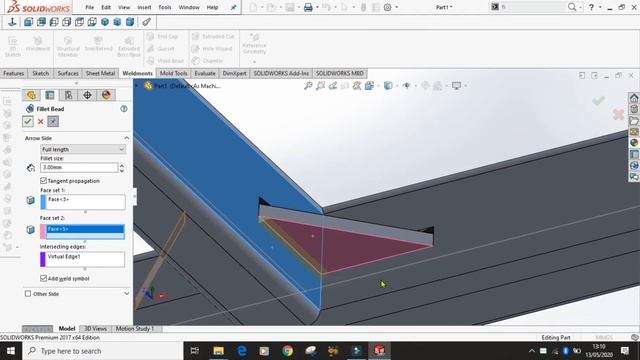Open Fillet Bead help question mark
Viewport: 640px width, 360px height.
124,109
